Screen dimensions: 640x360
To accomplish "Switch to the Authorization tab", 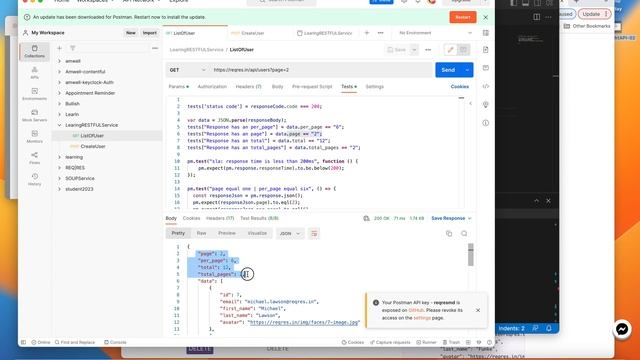I will point(212,87).
